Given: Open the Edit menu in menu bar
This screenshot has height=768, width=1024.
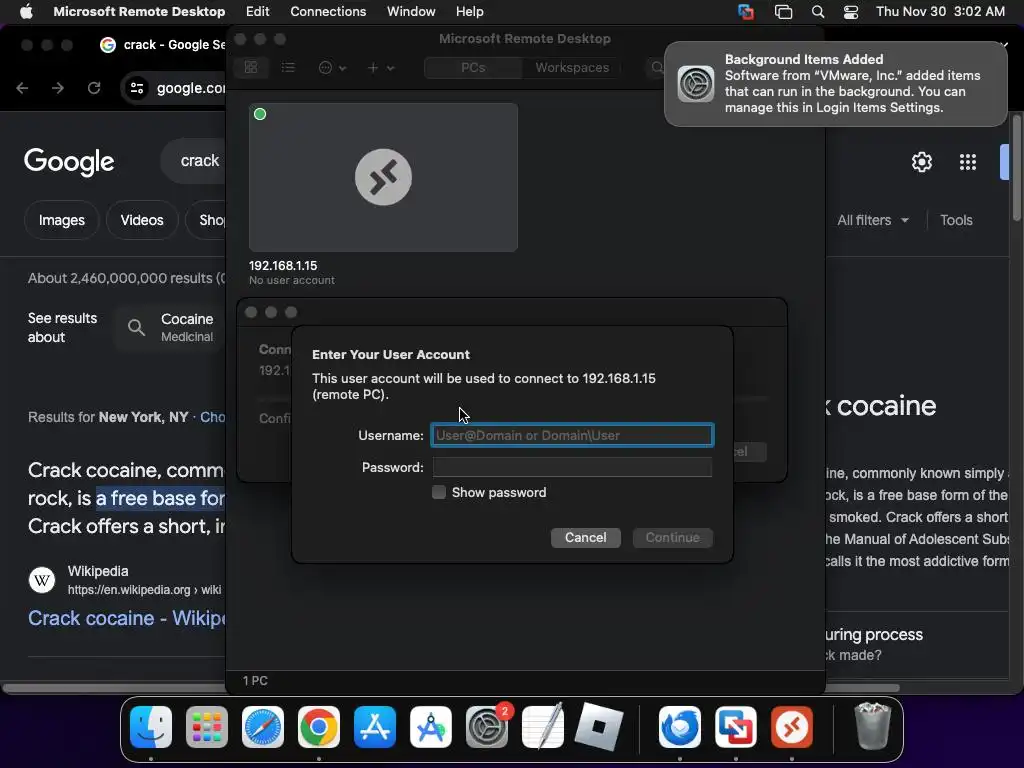Looking at the screenshot, I should coord(257,11).
